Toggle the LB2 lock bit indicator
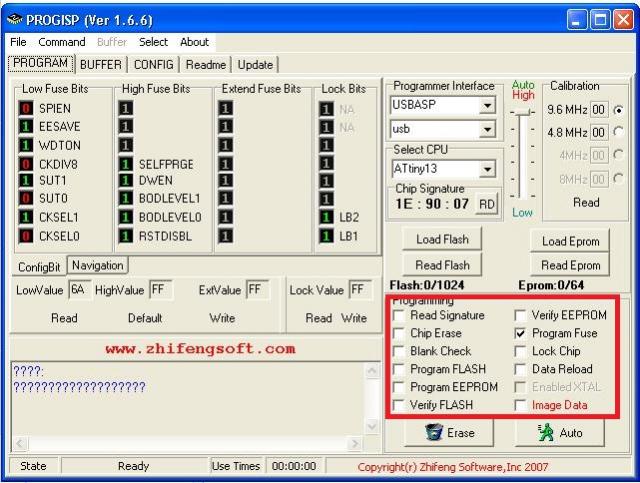 (x=327, y=218)
